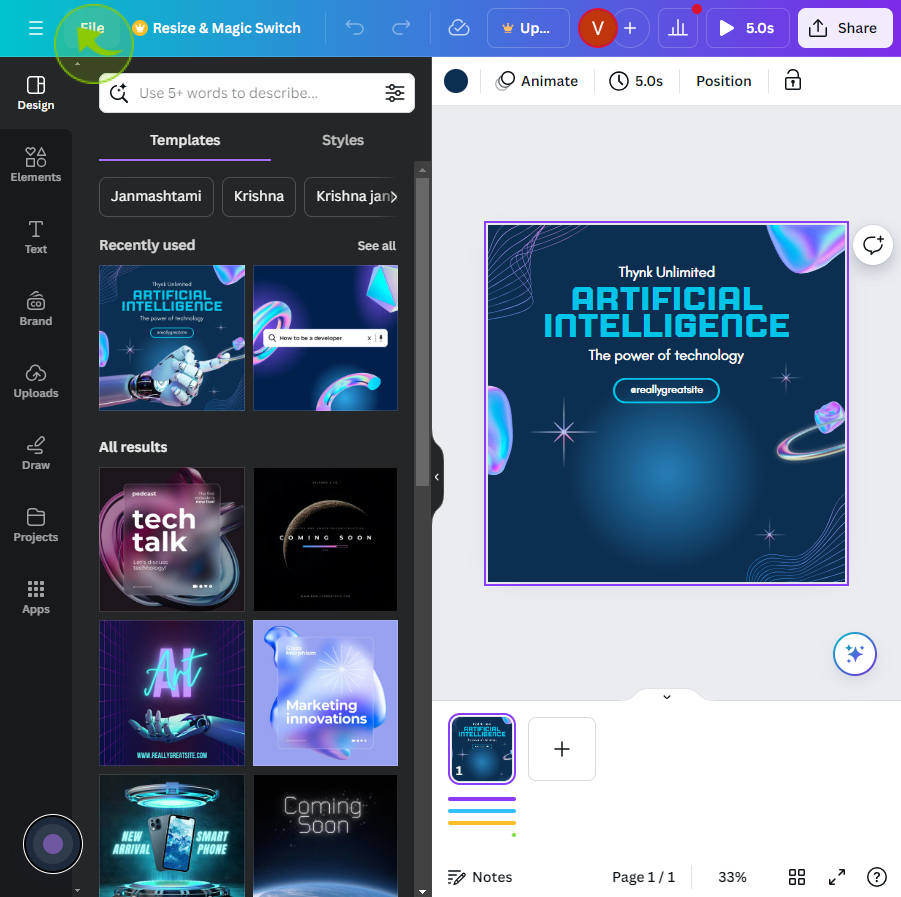Choose the Marketing innovations template
901x897 pixels.
[x=325, y=692]
